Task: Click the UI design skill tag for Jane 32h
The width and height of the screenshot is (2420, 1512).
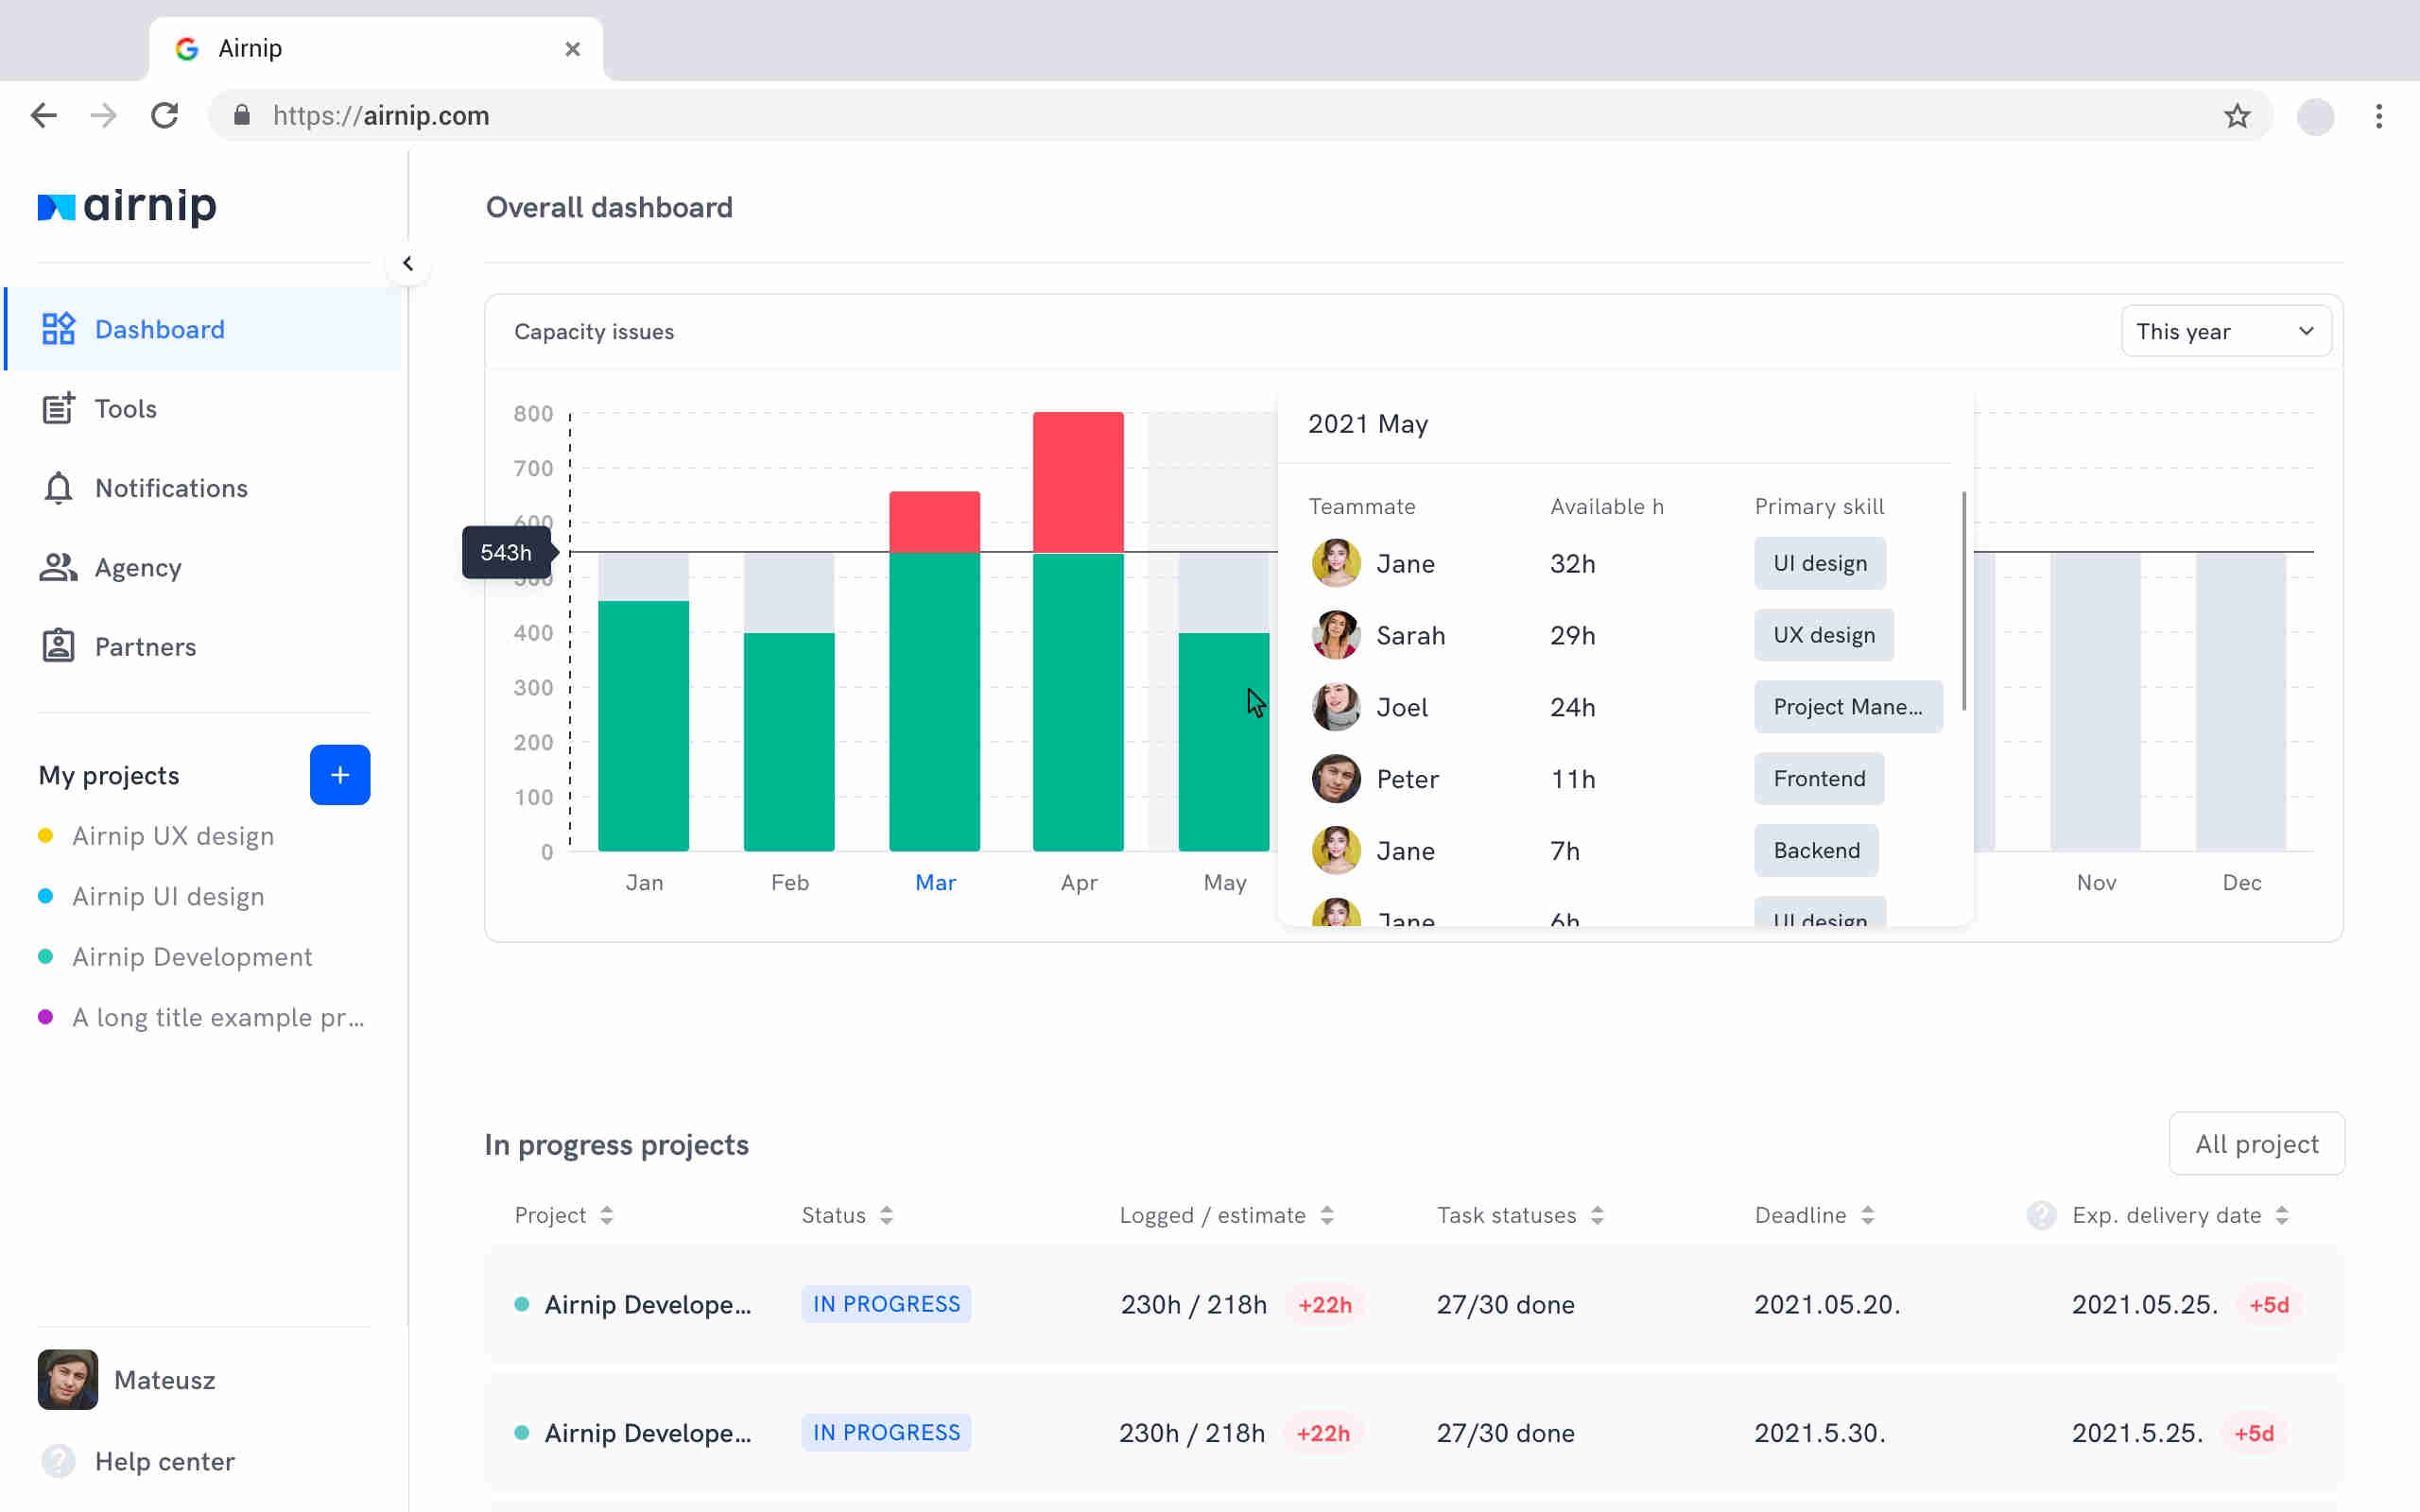Action: [1820, 563]
